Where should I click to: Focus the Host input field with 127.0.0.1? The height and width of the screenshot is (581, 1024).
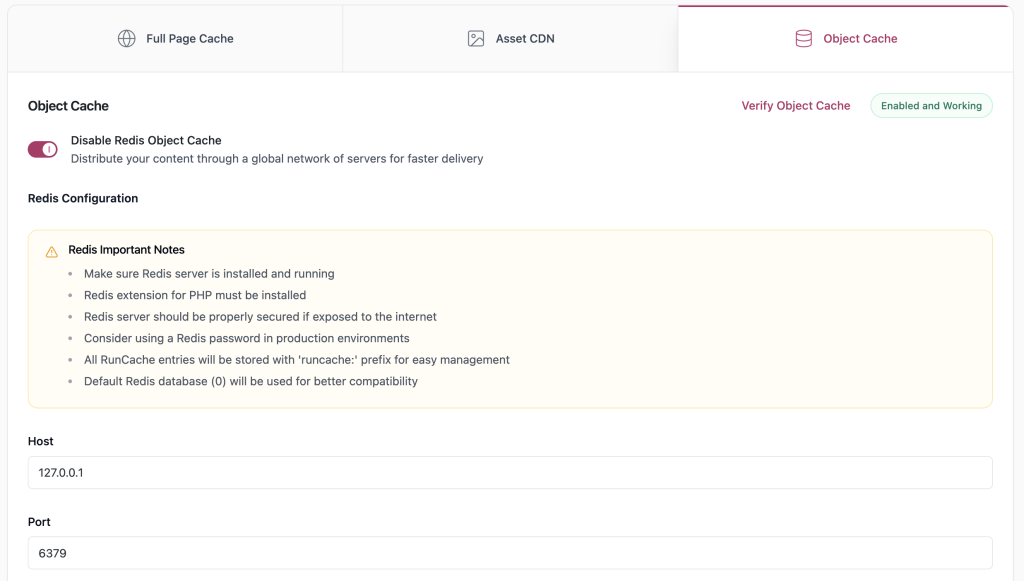[x=510, y=473]
